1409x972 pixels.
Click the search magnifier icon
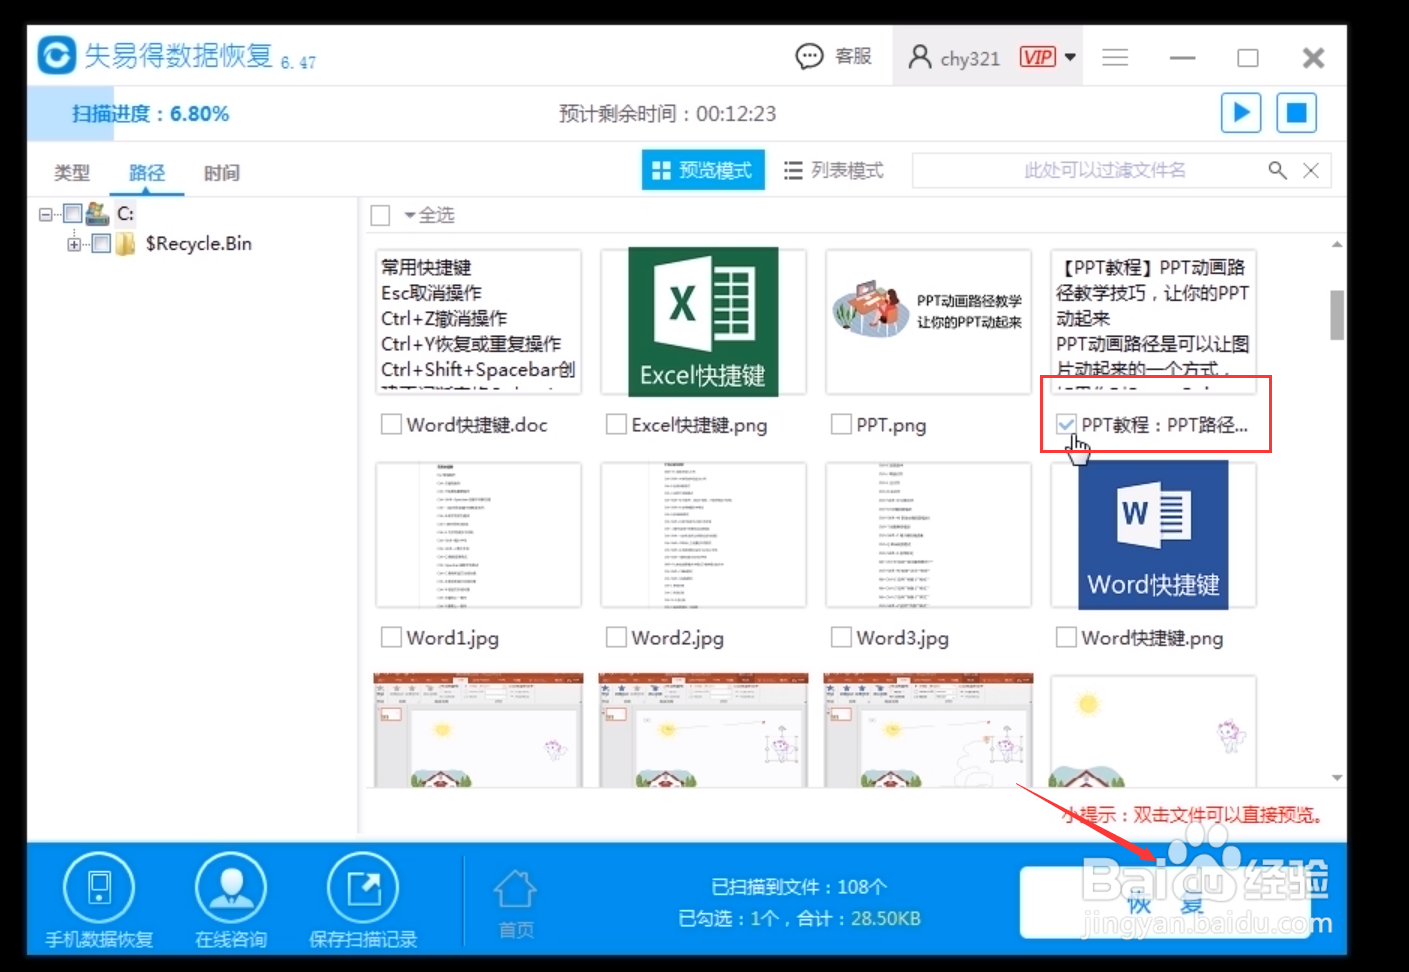[1277, 170]
